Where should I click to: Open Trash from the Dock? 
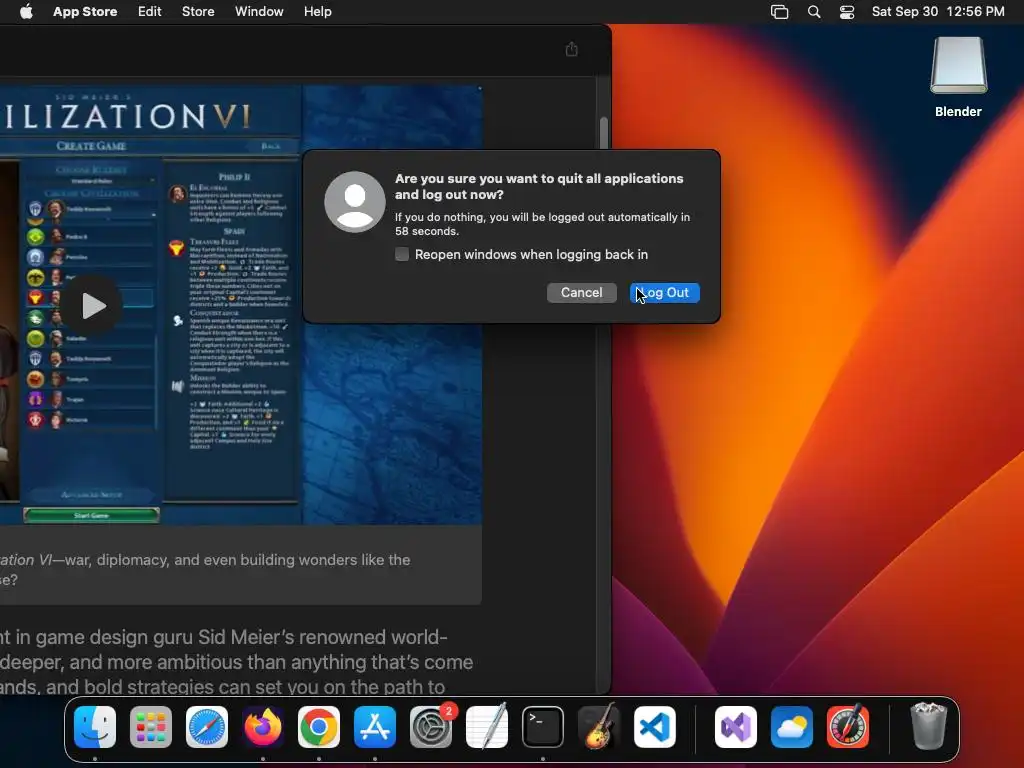click(928, 727)
